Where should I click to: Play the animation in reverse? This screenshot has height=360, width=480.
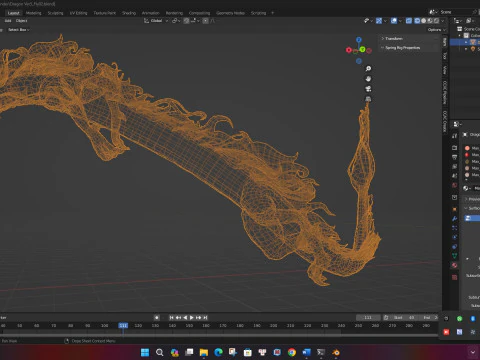[x=185, y=318]
